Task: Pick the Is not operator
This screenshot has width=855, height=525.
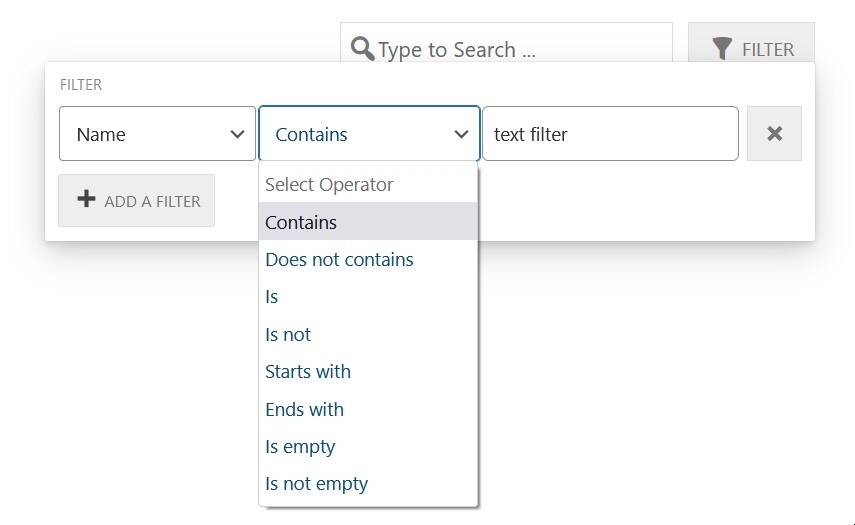Action: 368,334
